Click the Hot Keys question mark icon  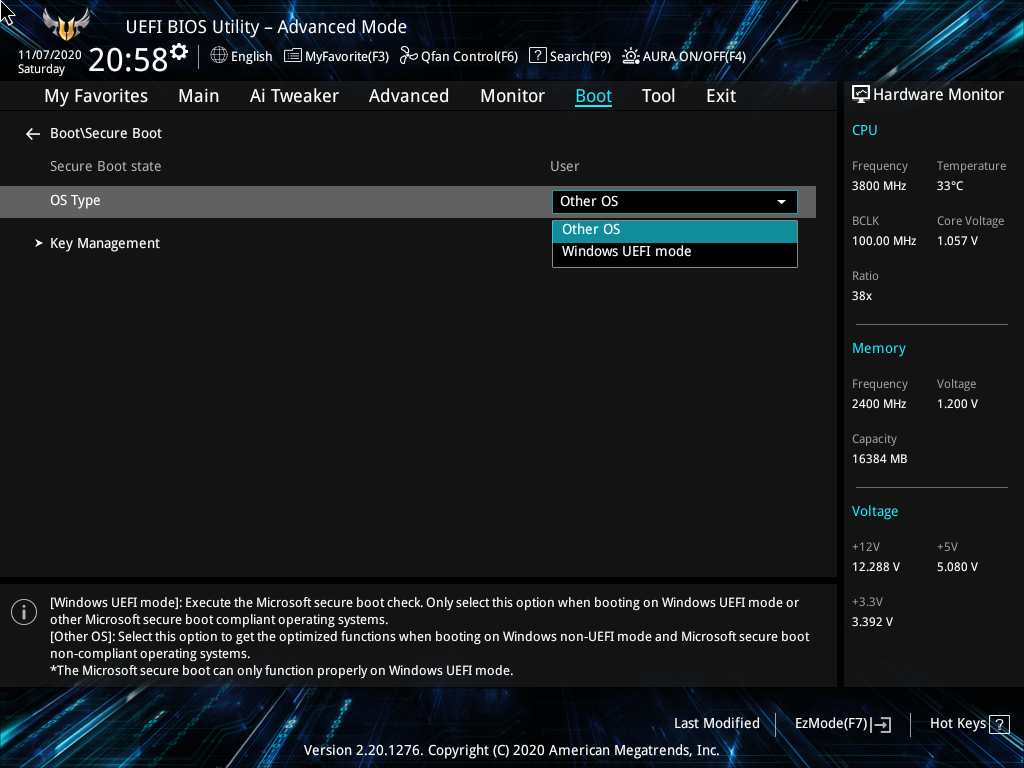(x=999, y=724)
